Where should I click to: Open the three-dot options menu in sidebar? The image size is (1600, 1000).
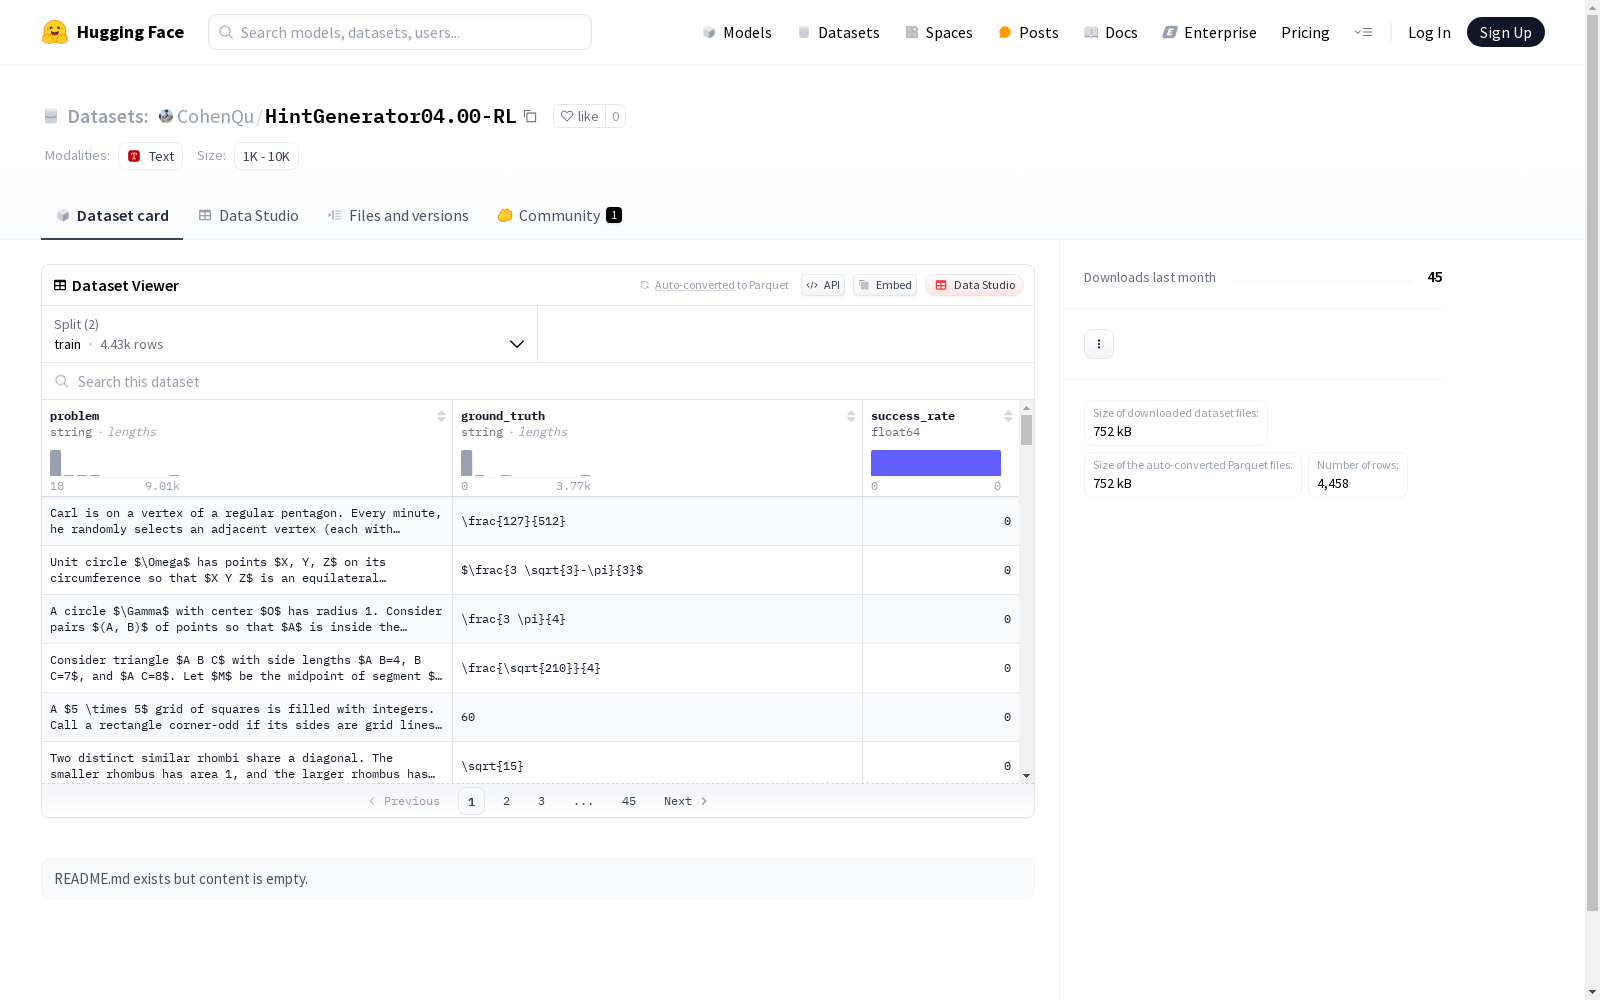pos(1099,344)
